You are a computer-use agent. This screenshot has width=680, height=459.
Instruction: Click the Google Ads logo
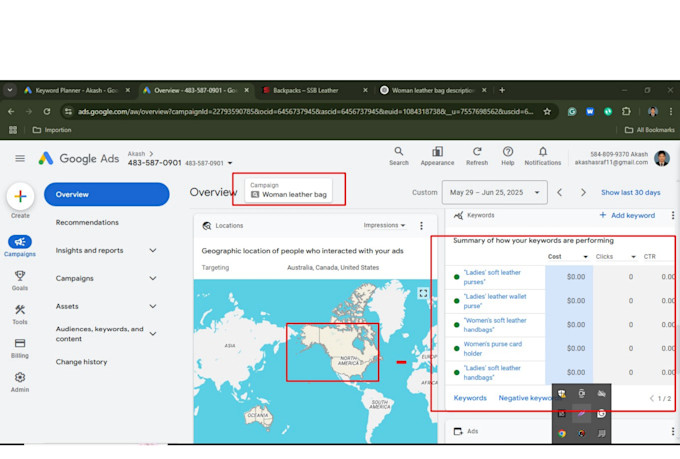pos(79,158)
